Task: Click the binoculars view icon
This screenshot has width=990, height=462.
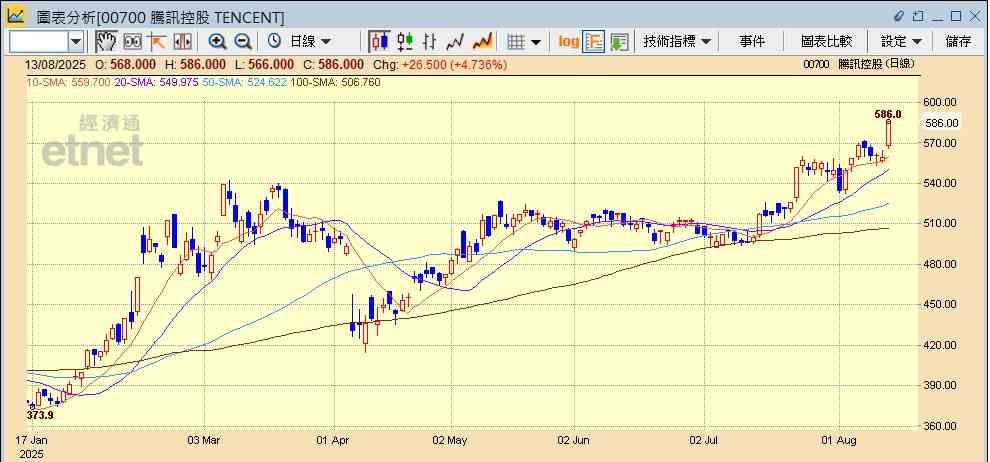Action: [x=133, y=42]
